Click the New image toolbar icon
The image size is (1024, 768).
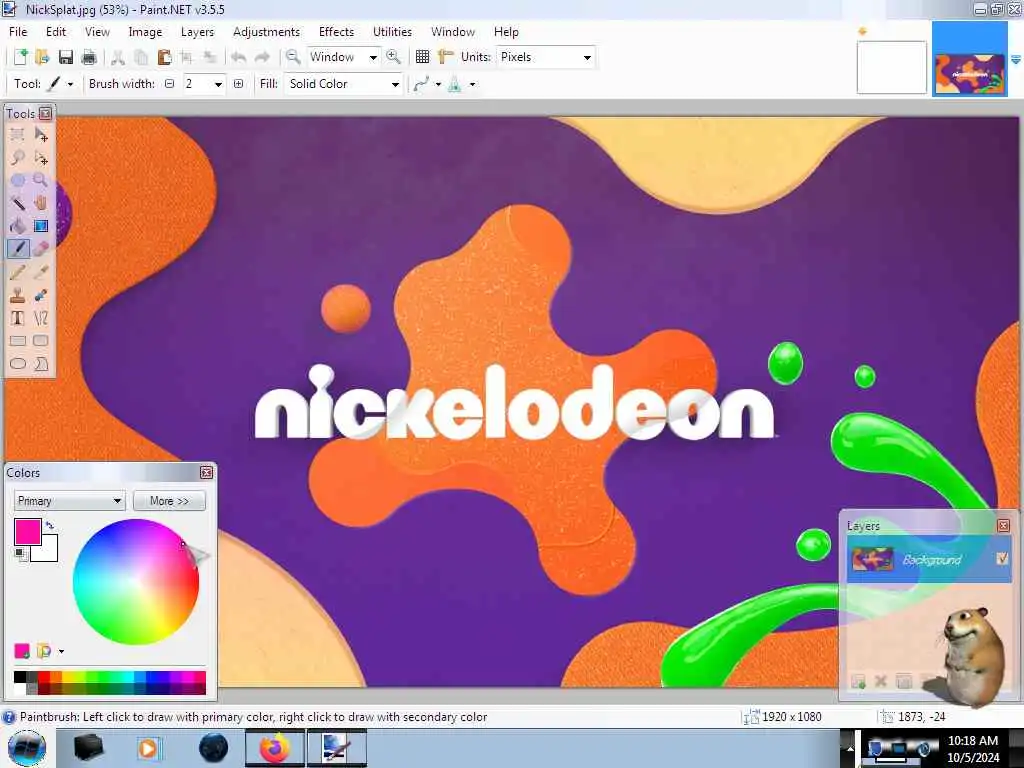click(x=20, y=57)
